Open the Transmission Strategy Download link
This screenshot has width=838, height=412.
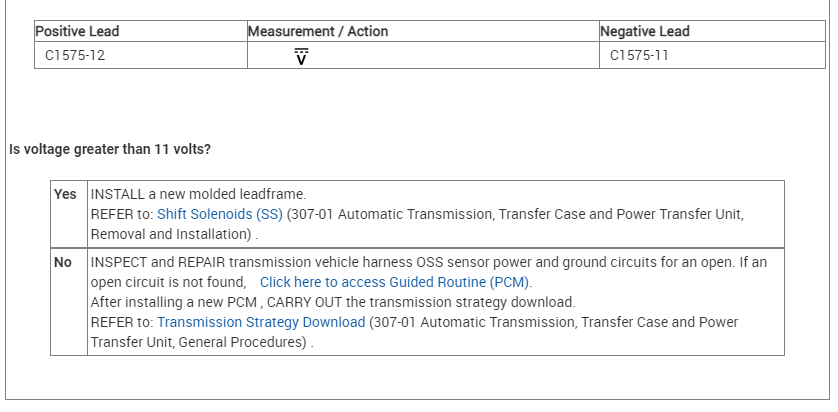pyautogui.click(x=261, y=322)
